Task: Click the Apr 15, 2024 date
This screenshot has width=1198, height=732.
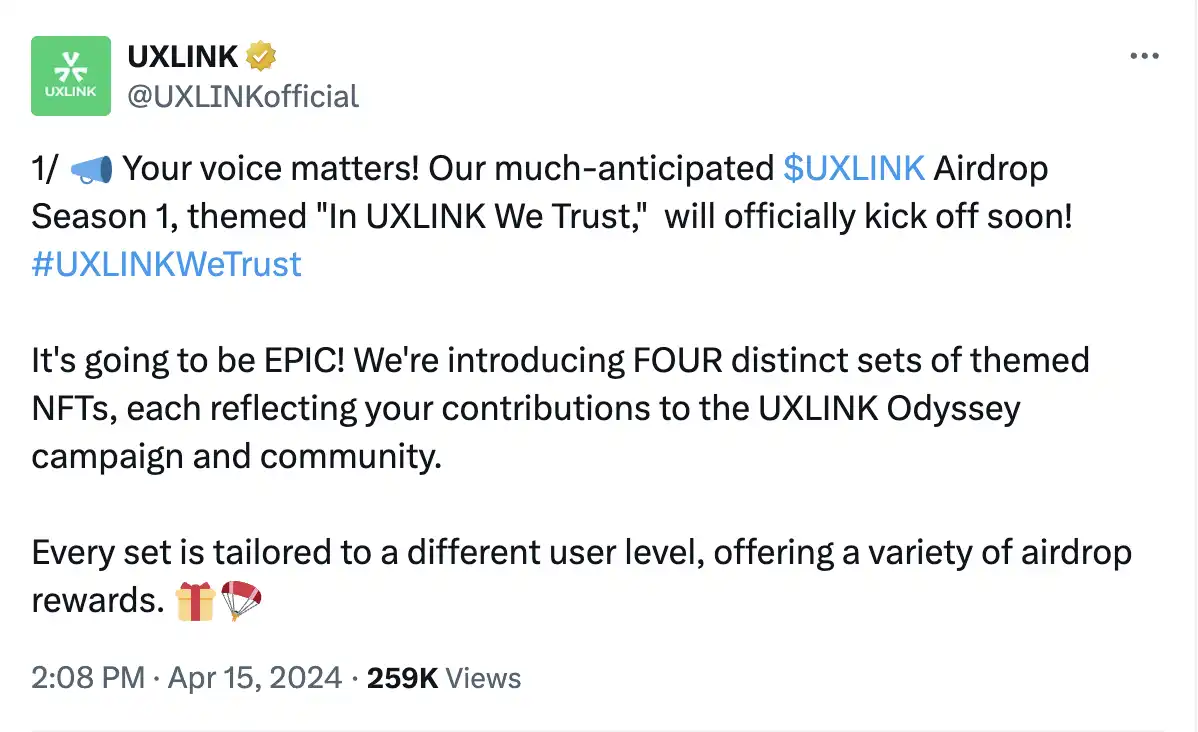Action: coord(254,678)
